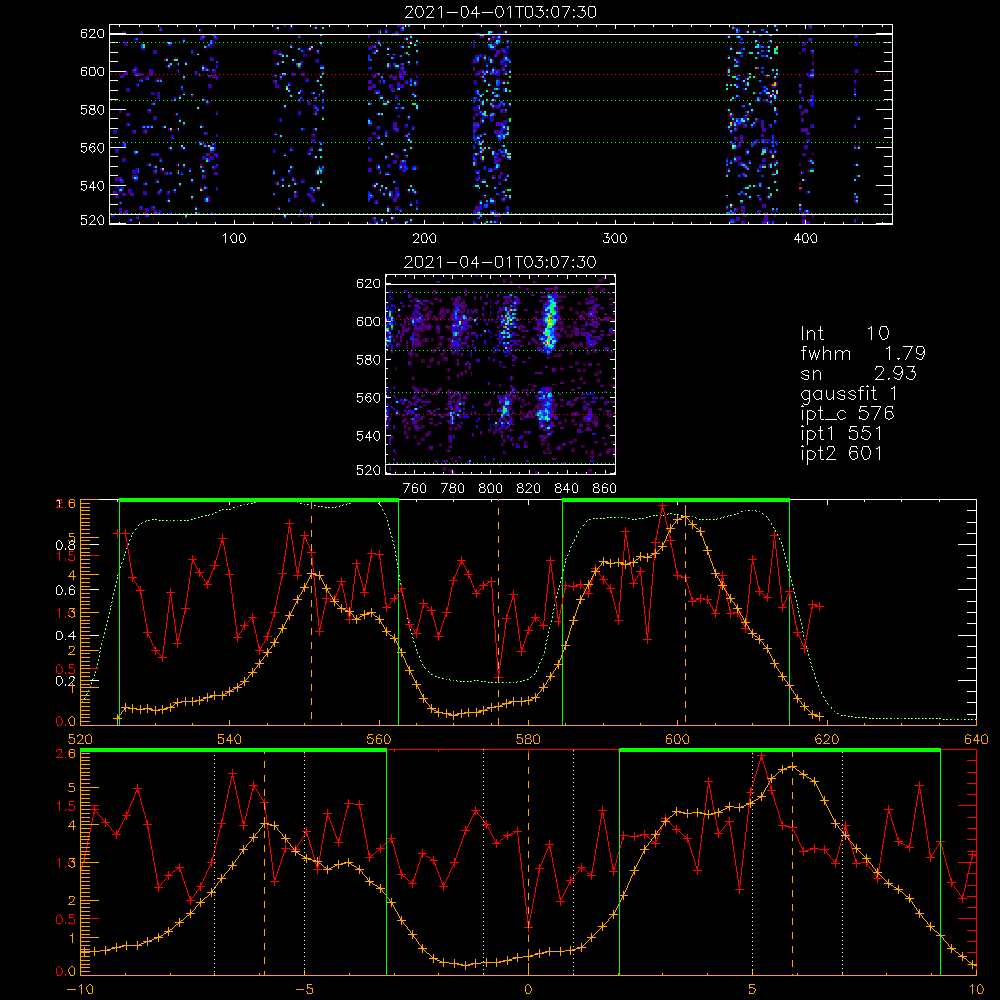Click x-axis label -10 of bottom plot

tap(80, 989)
